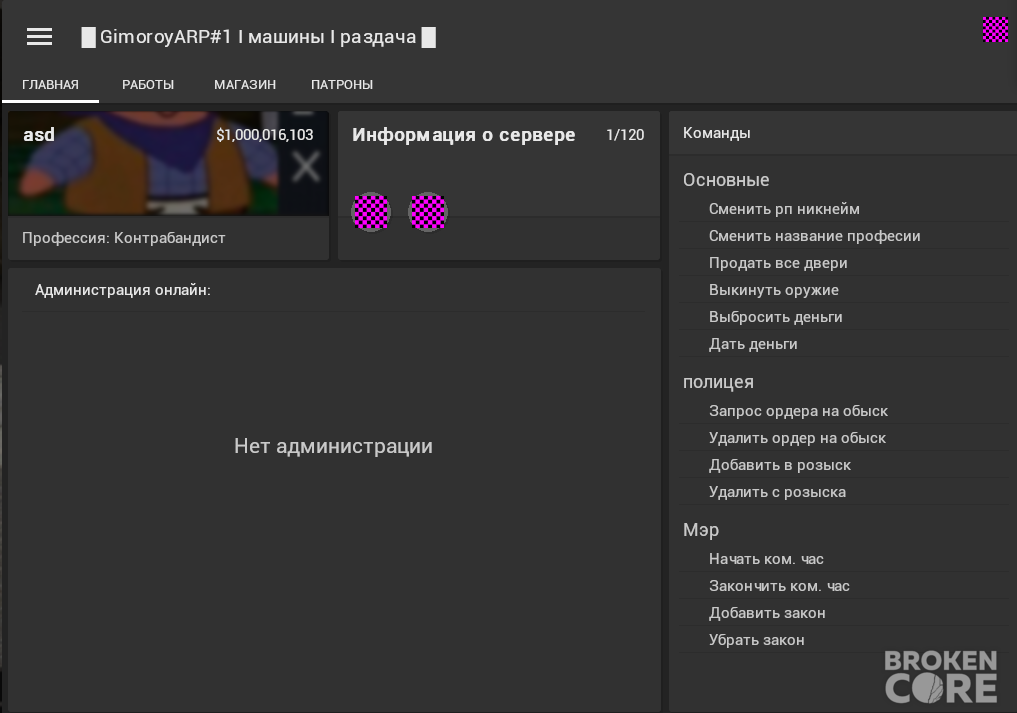Click the second round server info icon

[x=428, y=212]
